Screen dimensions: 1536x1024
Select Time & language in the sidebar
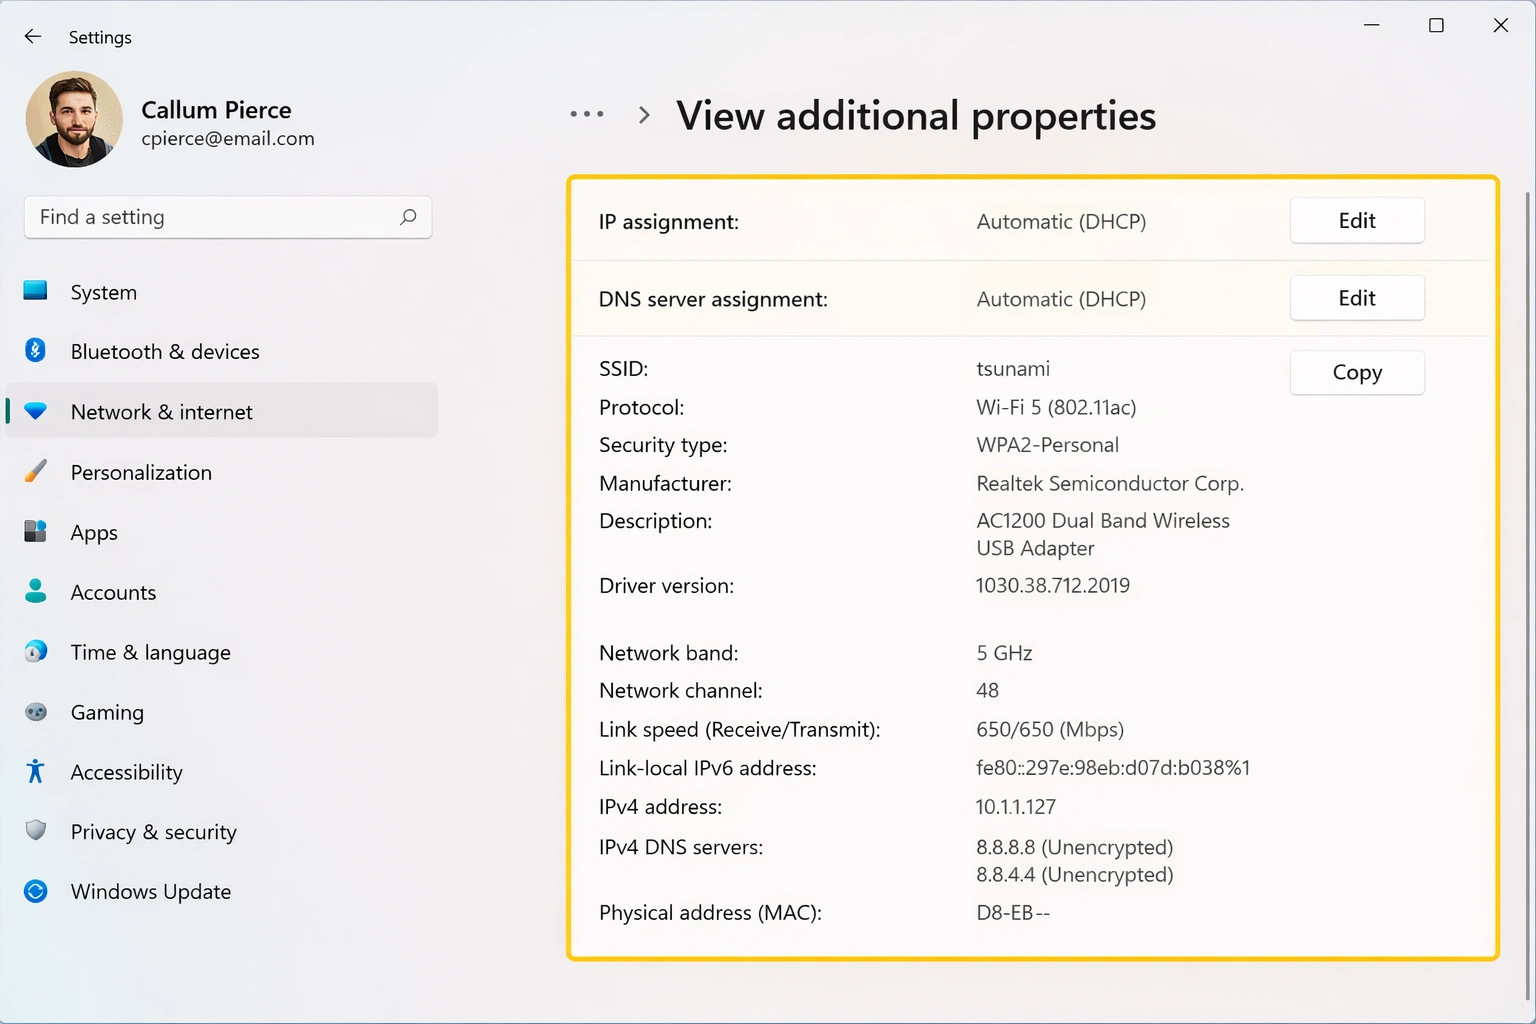tap(150, 651)
